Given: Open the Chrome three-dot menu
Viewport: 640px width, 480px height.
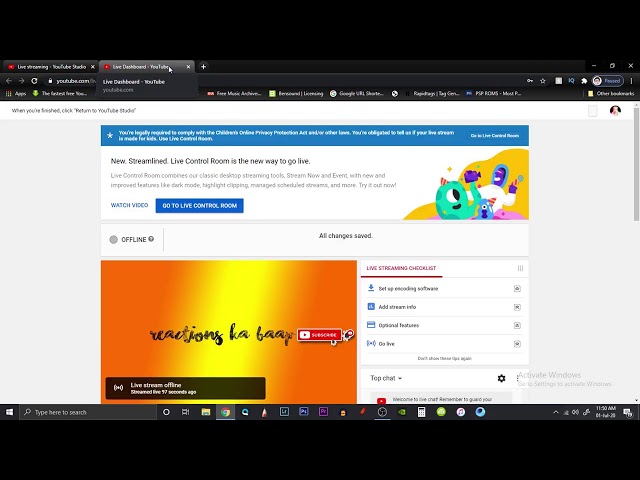Looking at the screenshot, I should [631, 81].
